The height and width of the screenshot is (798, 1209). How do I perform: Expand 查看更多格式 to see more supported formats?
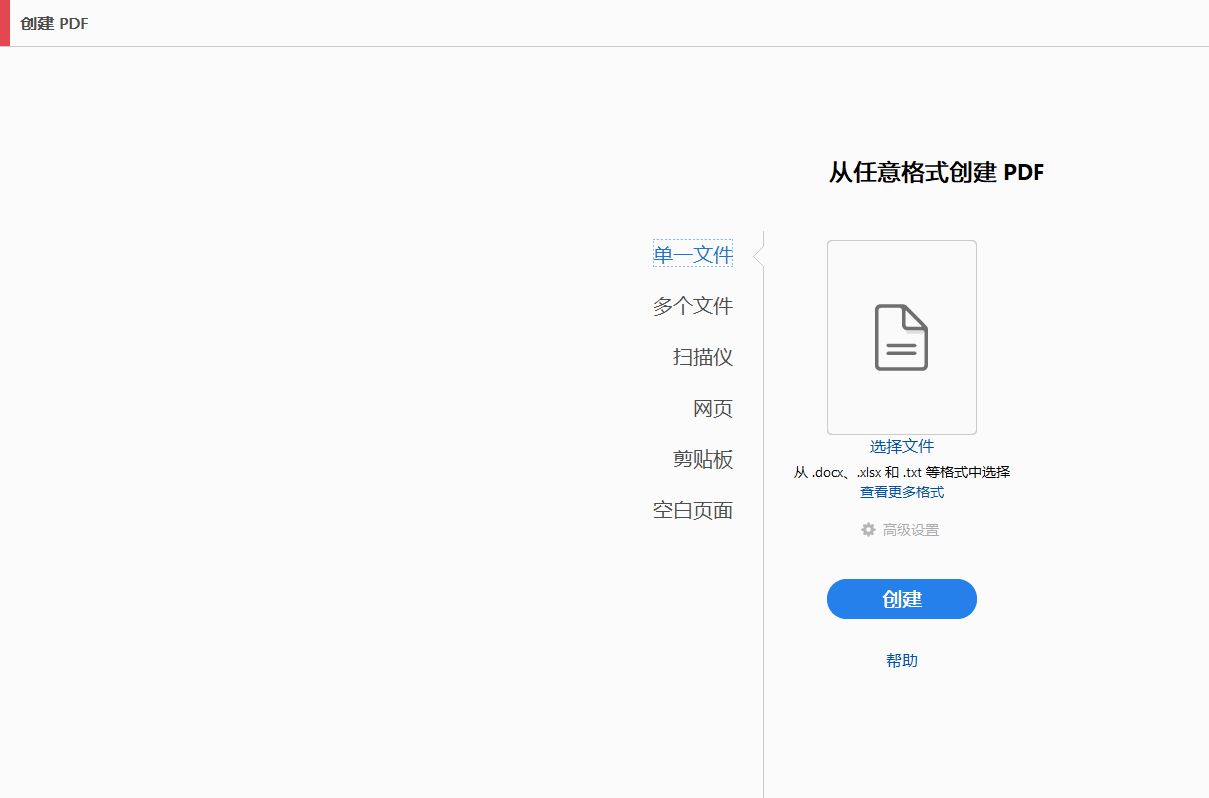point(901,491)
